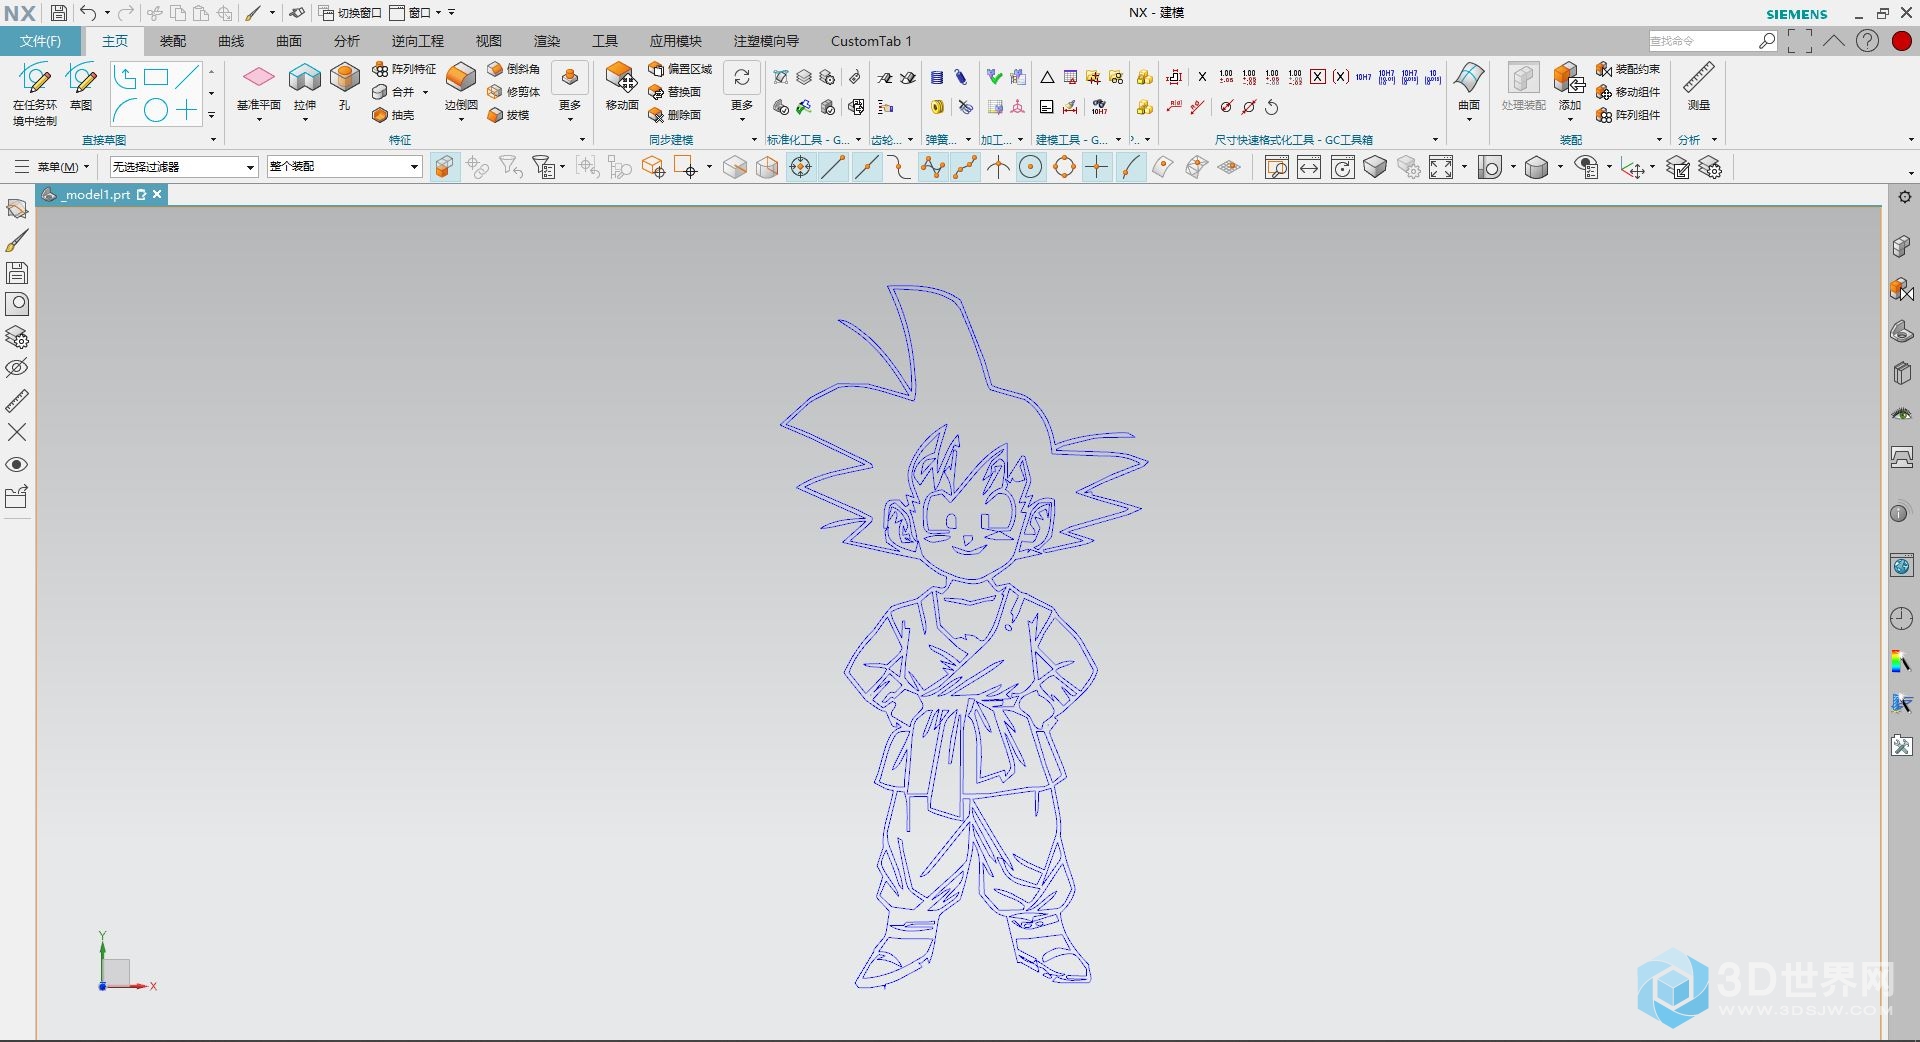Image resolution: width=1920 pixels, height=1042 pixels.
Task: Click the 装配约束 assembly constraints button
Action: [1628, 69]
